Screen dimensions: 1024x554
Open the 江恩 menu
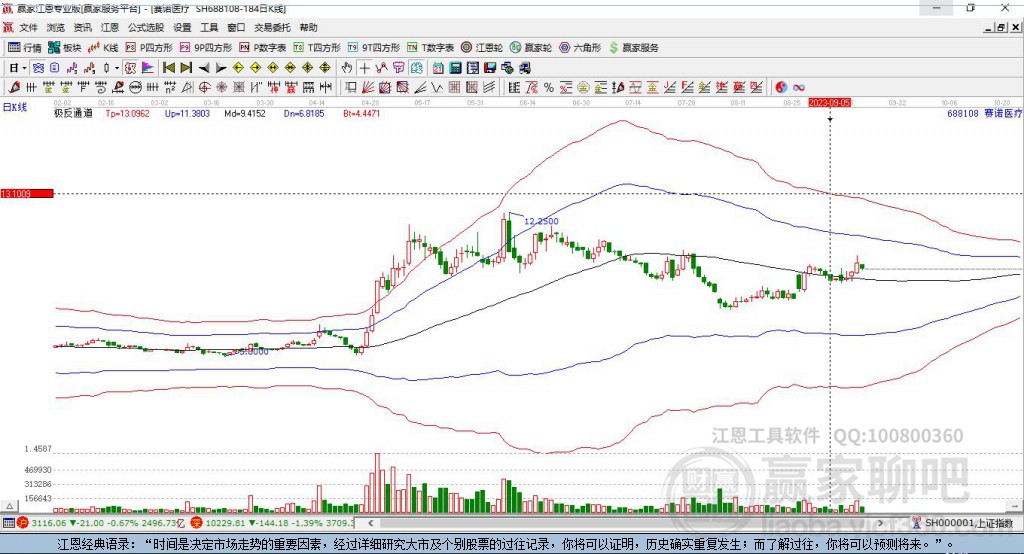110,27
